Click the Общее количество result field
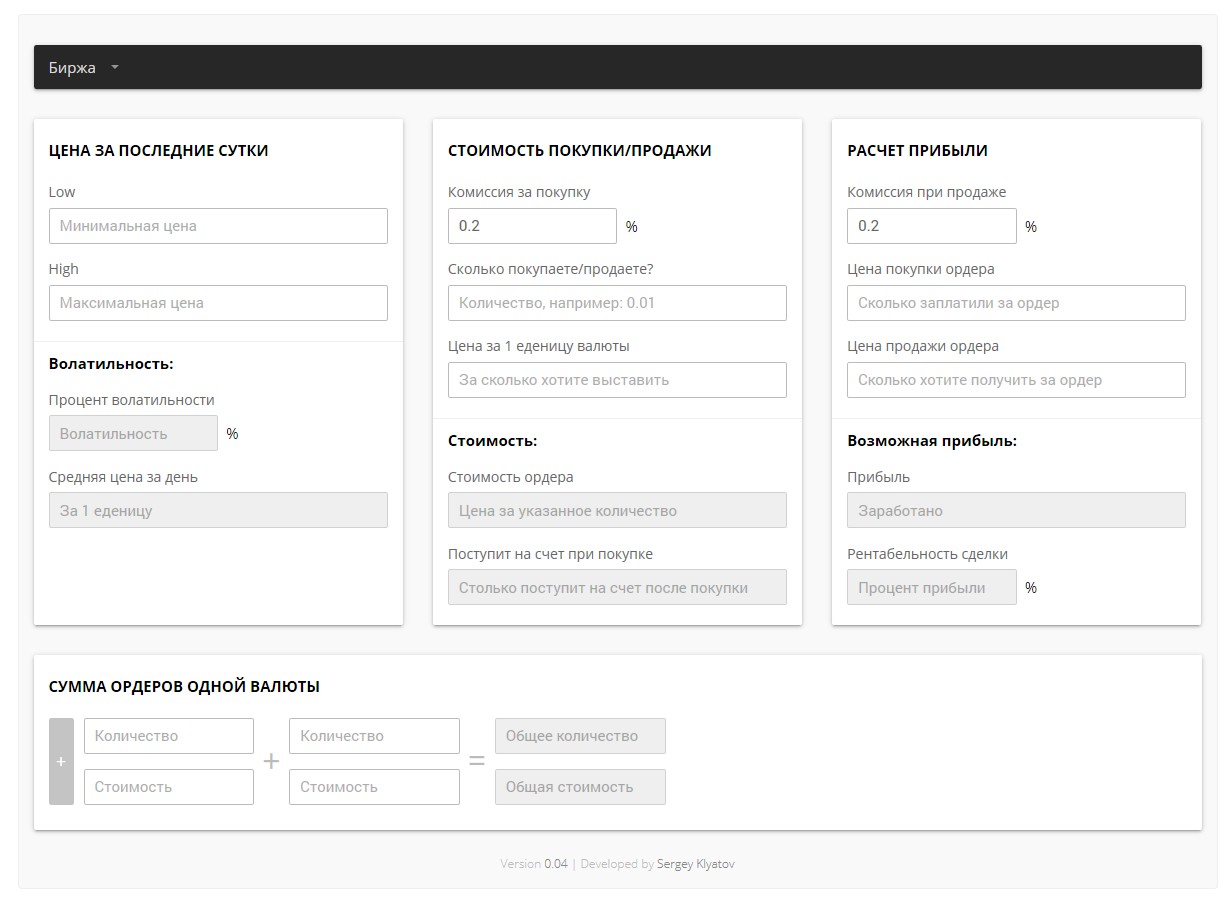 point(580,736)
